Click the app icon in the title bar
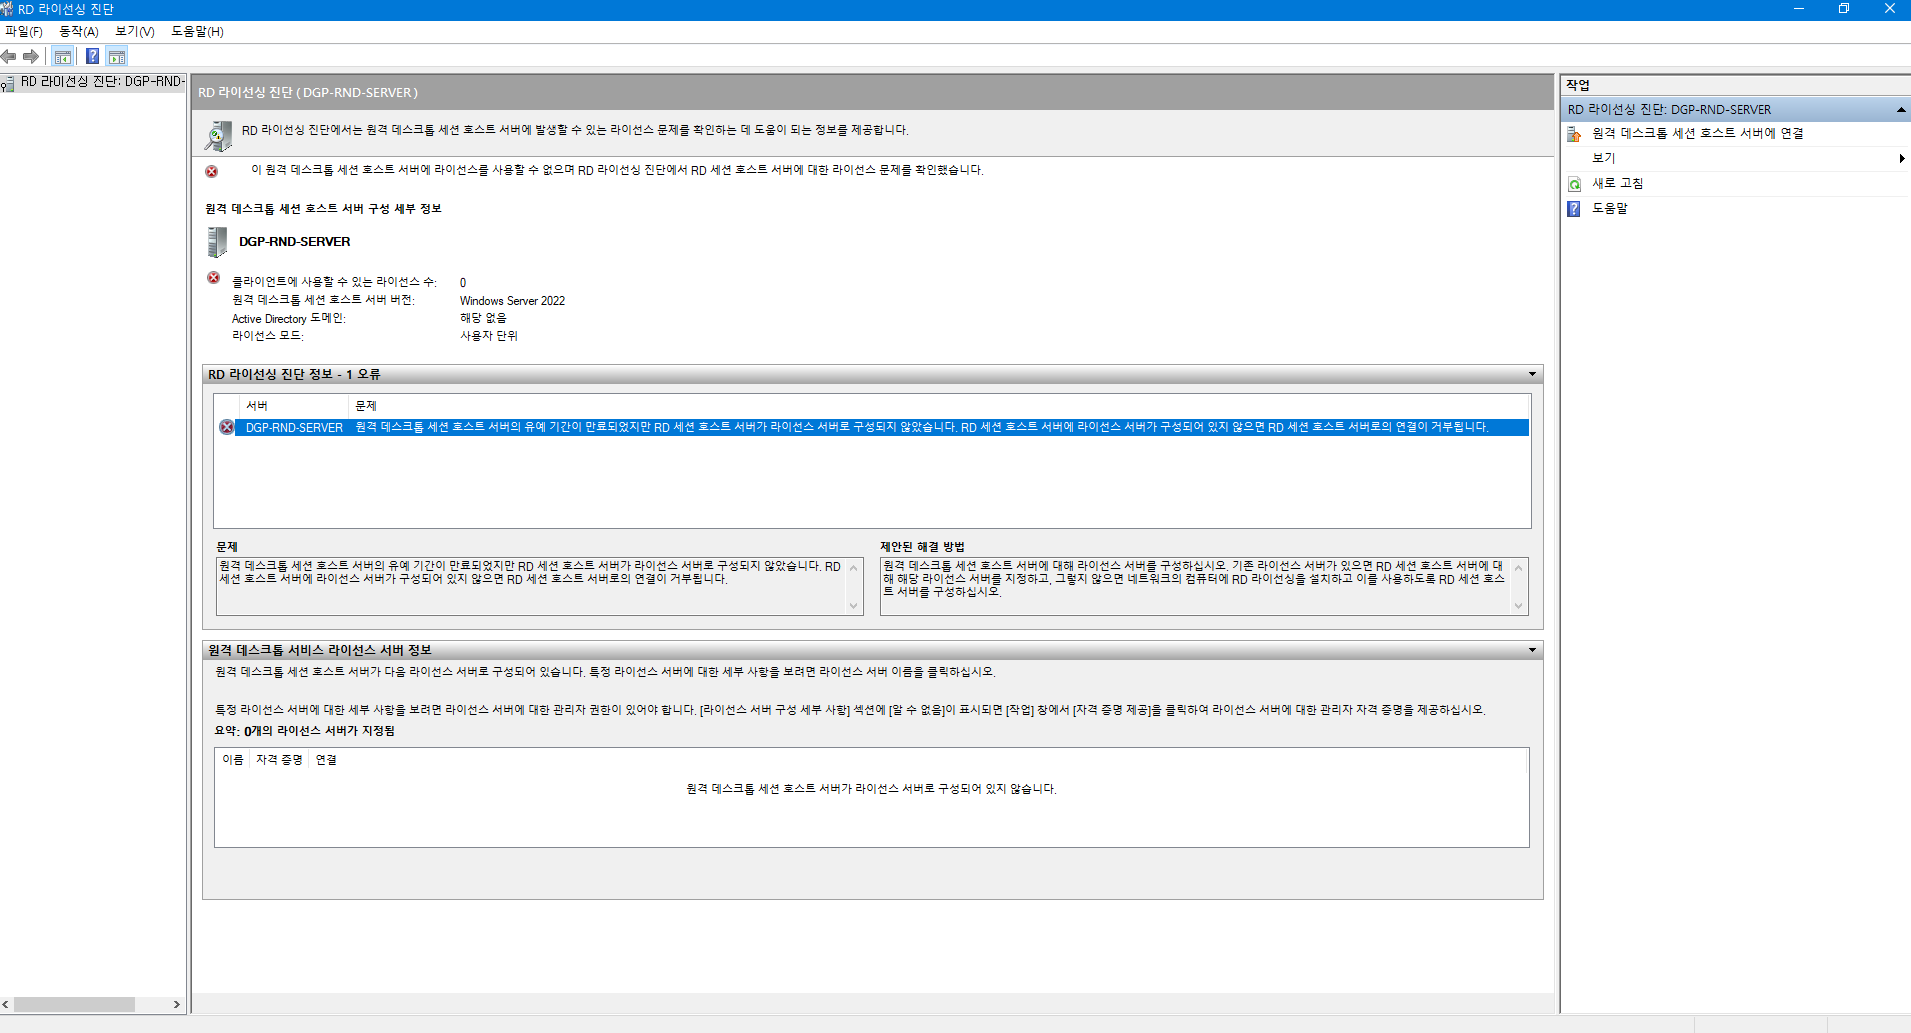The height and width of the screenshot is (1033, 1911). [x=7, y=9]
